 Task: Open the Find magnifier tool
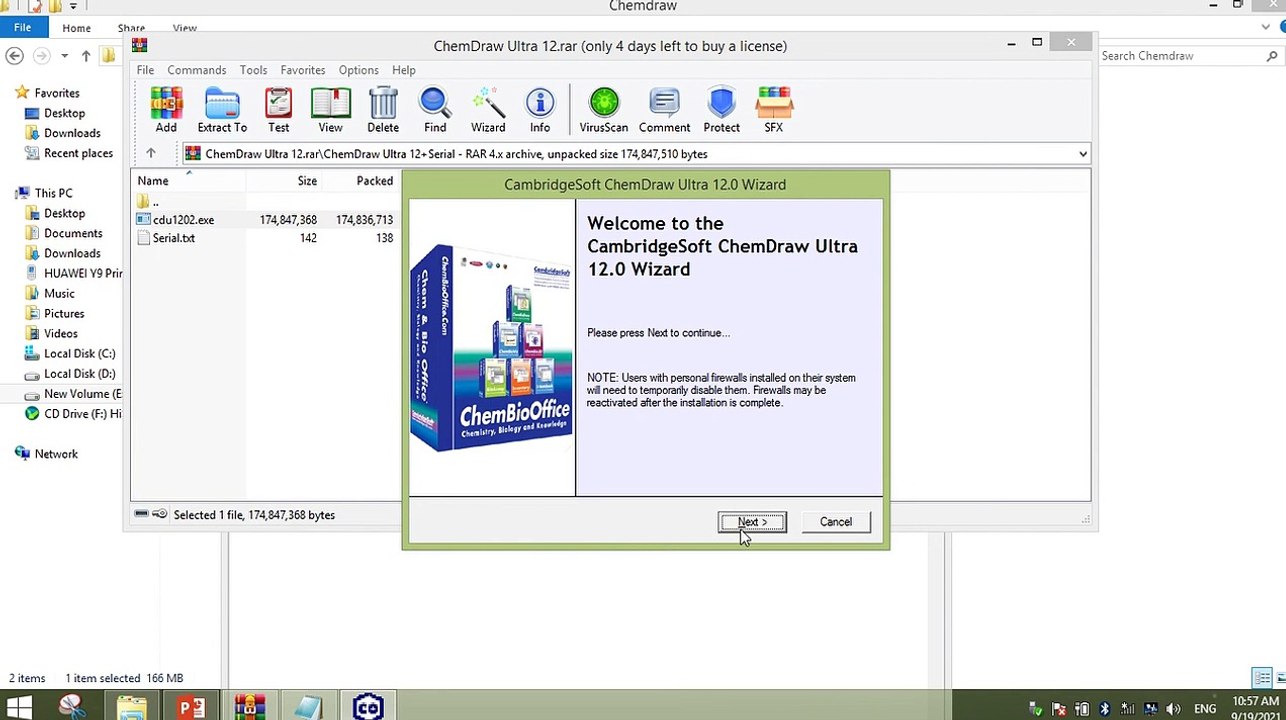point(435,110)
